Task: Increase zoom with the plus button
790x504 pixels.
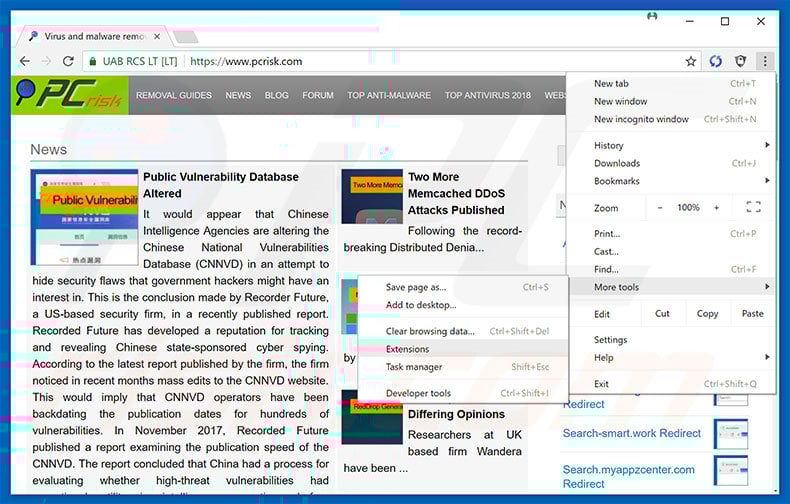Action: point(716,208)
